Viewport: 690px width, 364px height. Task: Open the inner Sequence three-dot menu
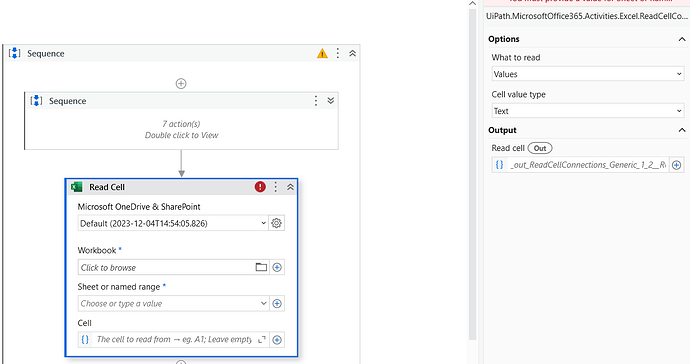click(316, 101)
